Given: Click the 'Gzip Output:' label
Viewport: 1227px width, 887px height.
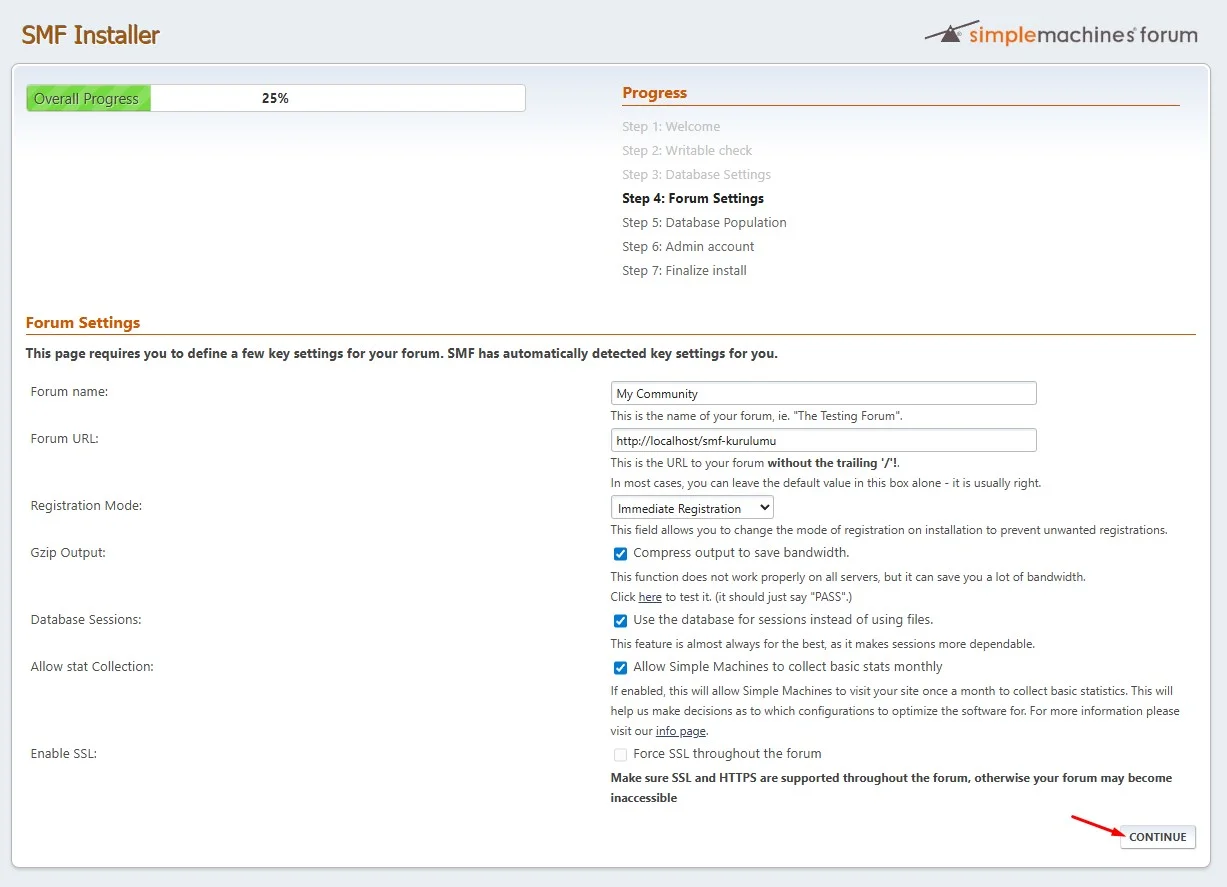Looking at the screenshot, I should (x=68, y=553).
